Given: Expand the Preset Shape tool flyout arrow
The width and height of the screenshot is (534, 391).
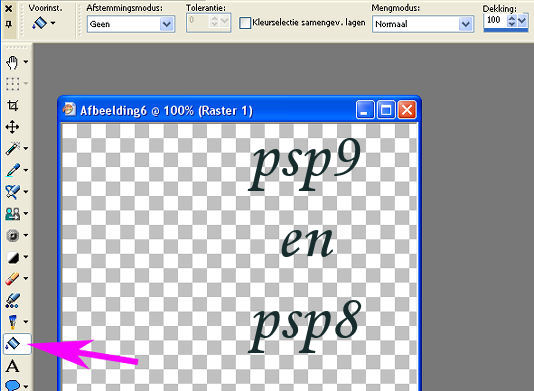Looking at the screenshot, I should coord(26,386).
